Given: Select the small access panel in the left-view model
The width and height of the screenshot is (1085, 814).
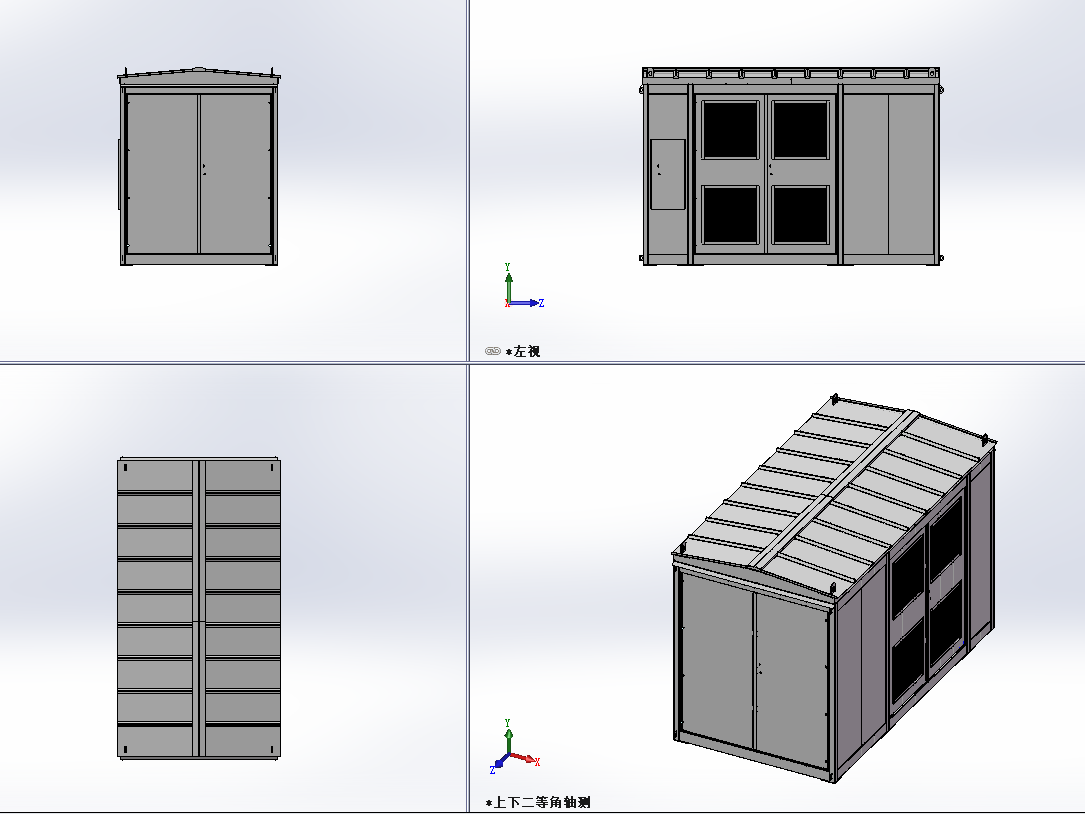Looking at the screenshot, I should [668, 174].
